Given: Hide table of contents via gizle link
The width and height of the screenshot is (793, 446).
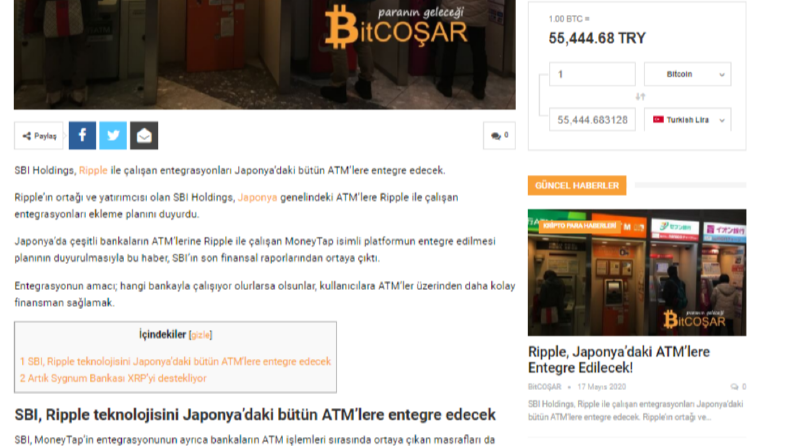Looking at the screenshot, I should point(200,335).
